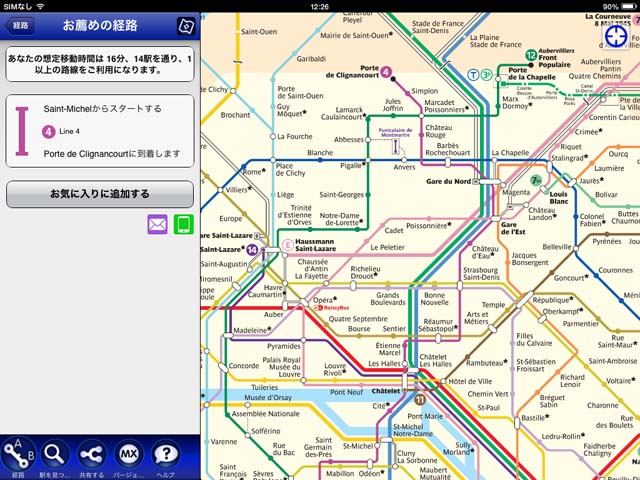Tap the Gare de l'Est station label
The height and width of the screenshot is (480, 640).
[513, 228]
